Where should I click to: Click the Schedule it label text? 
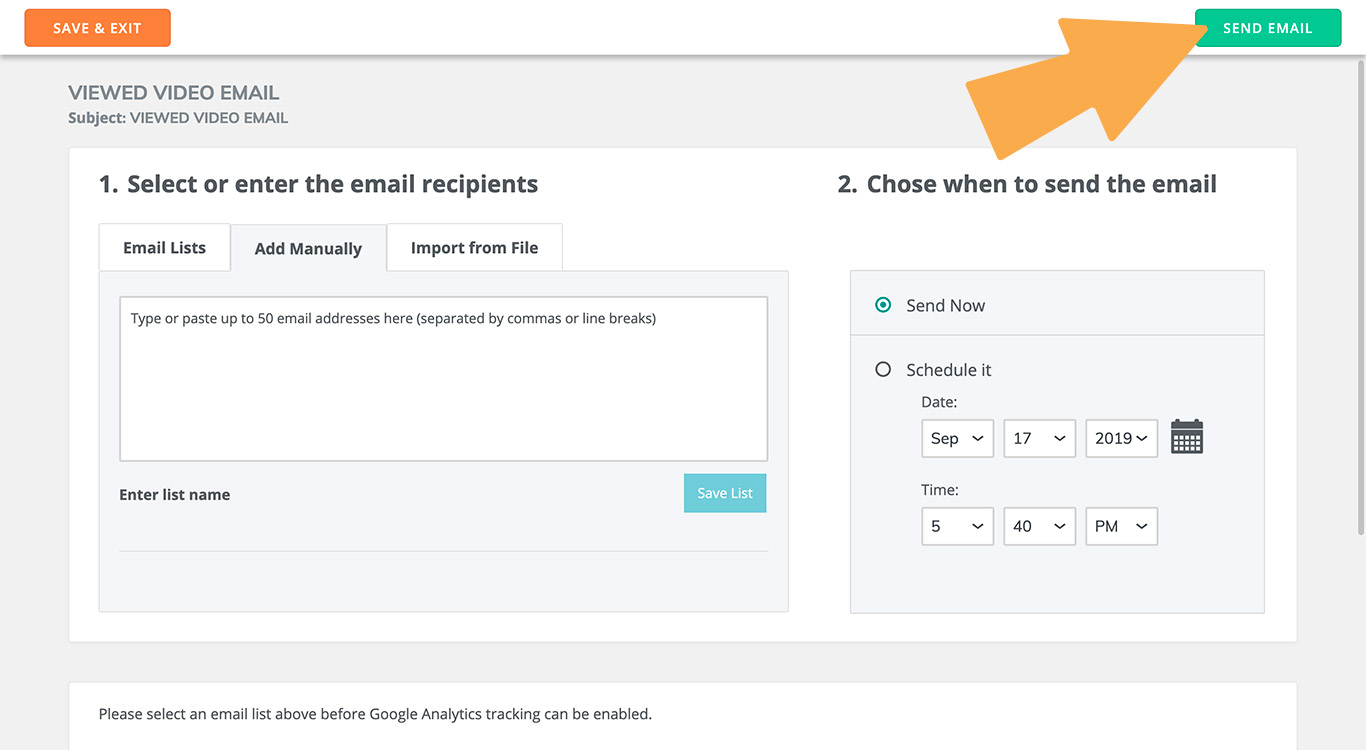click(x=948, y=370)
